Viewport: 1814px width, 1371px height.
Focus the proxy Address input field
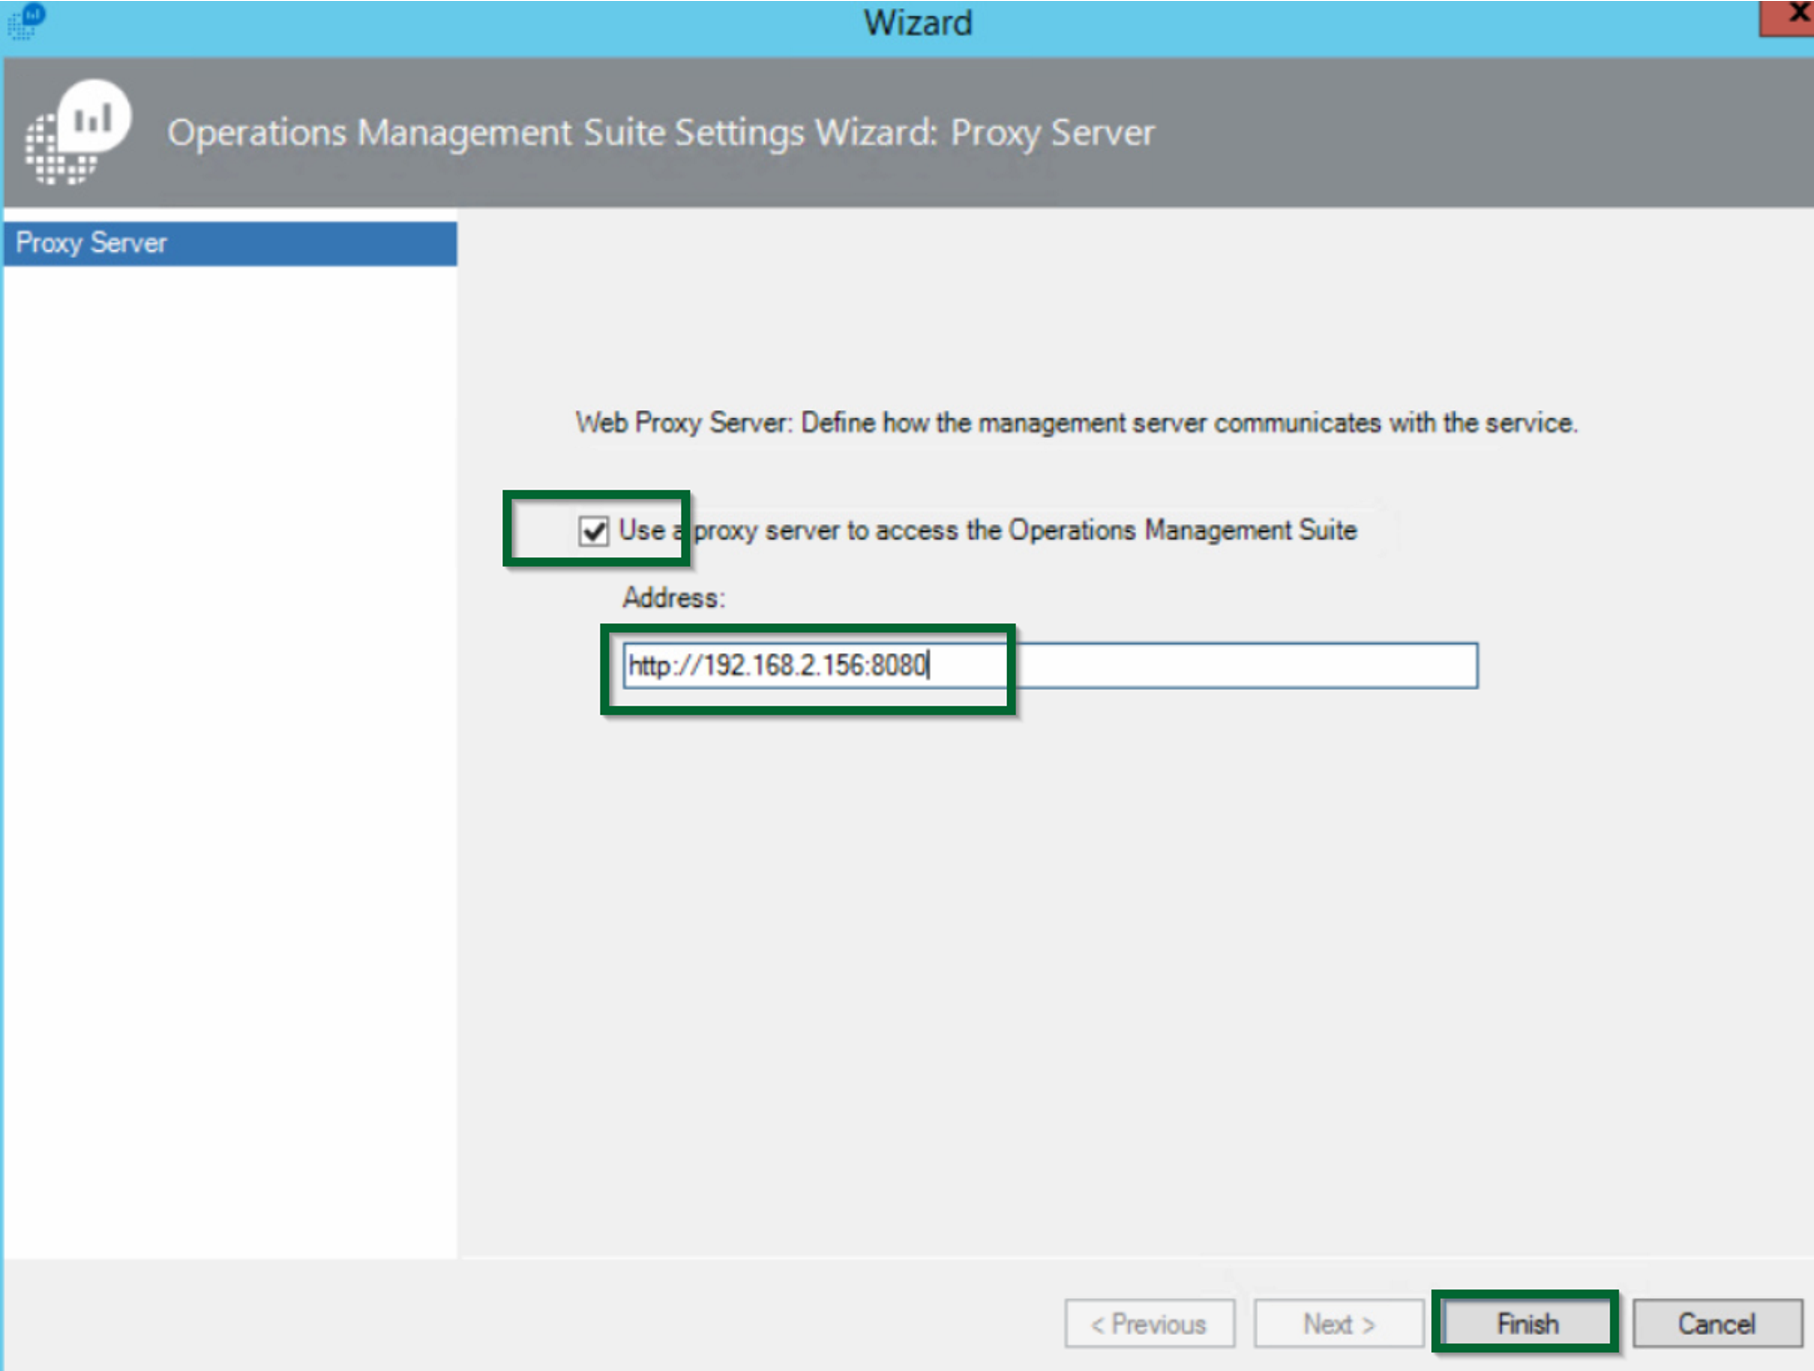(1050, 665)
